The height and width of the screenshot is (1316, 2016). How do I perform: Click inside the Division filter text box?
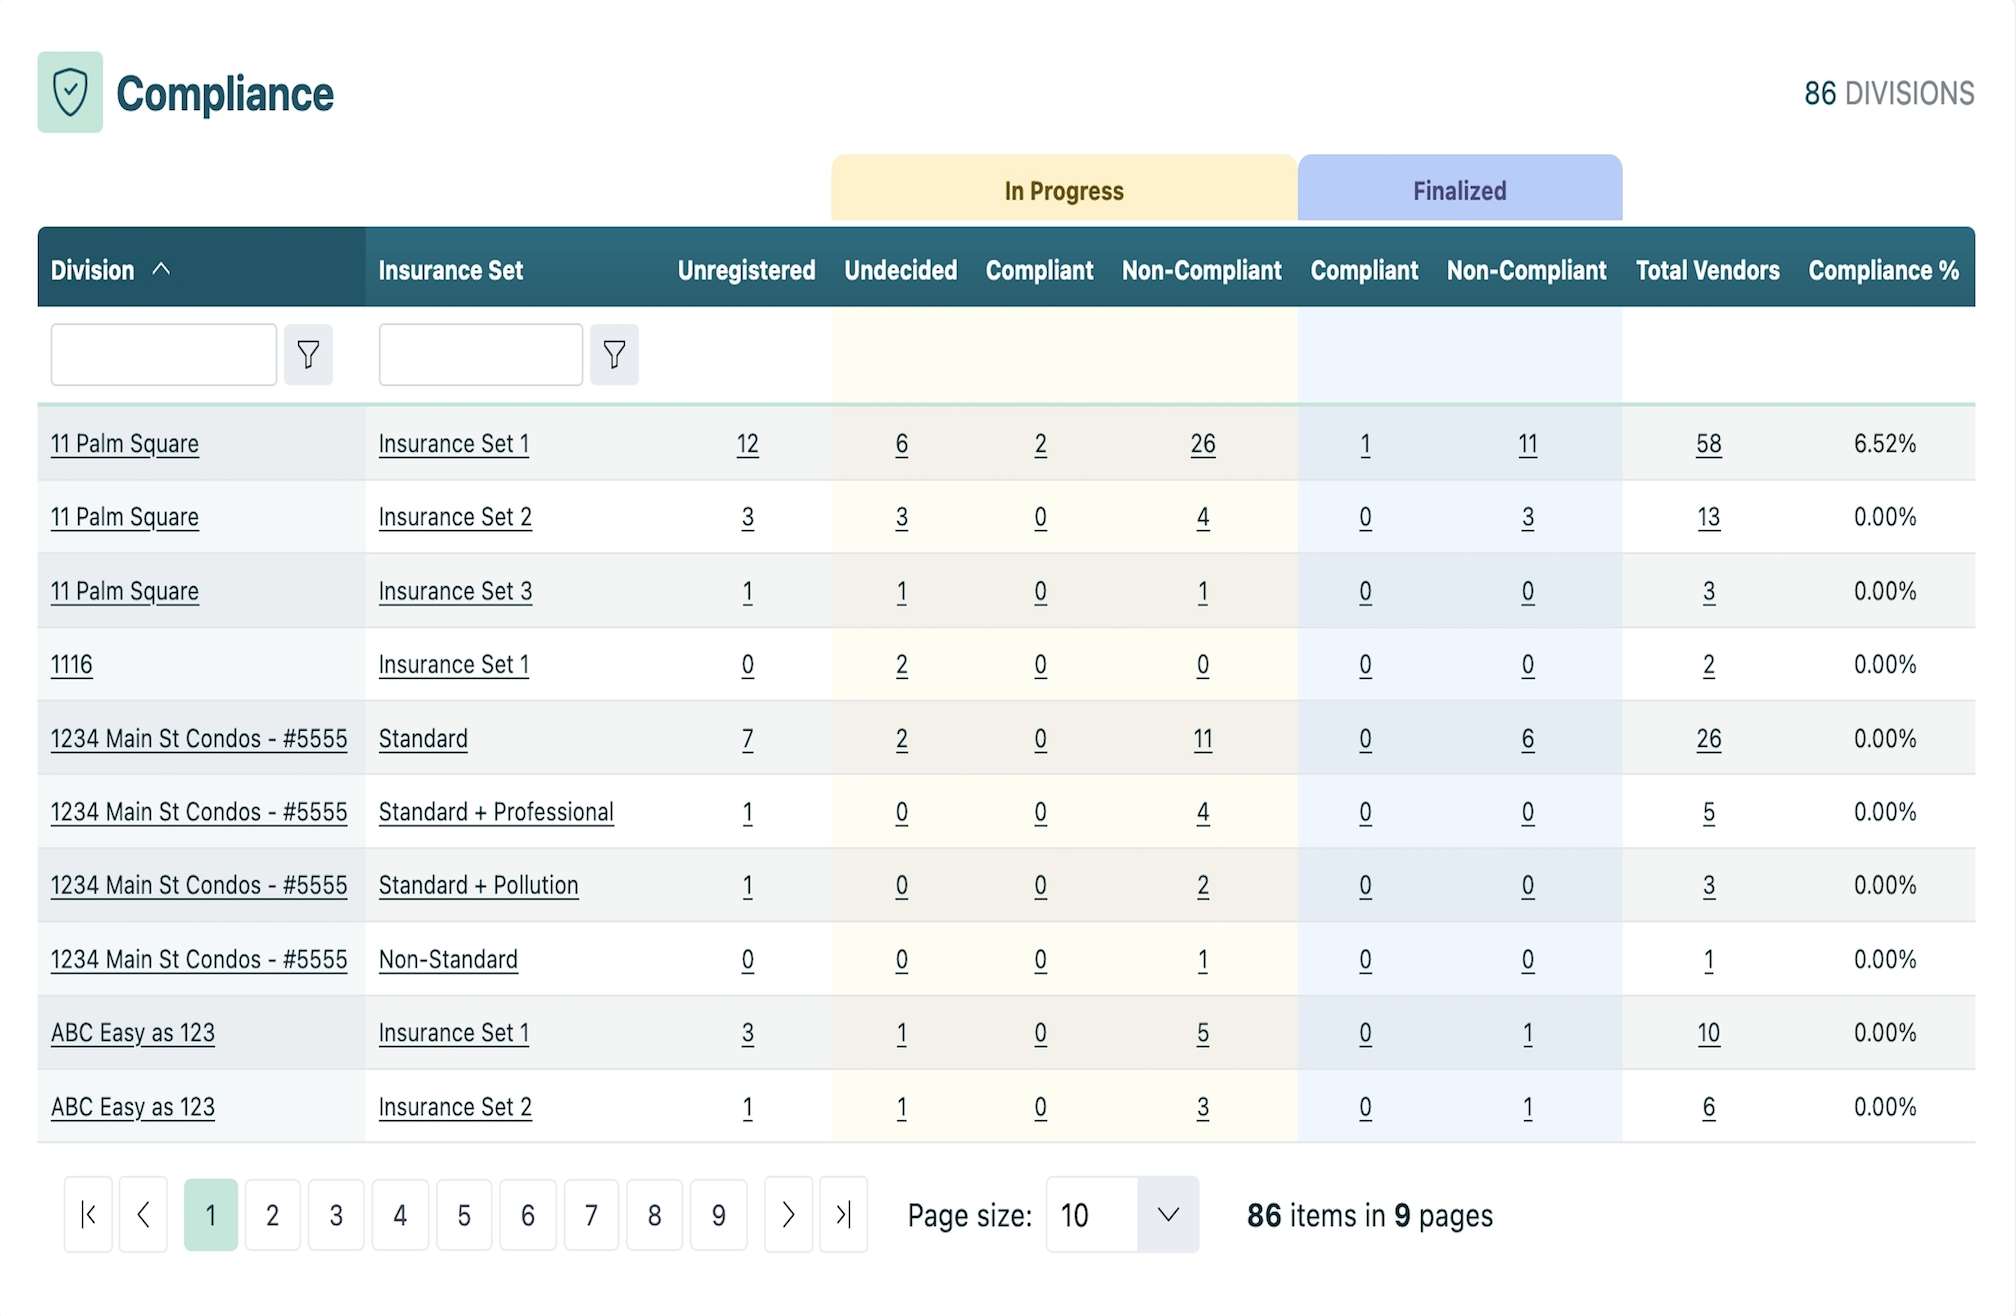(x=163, y=354)
